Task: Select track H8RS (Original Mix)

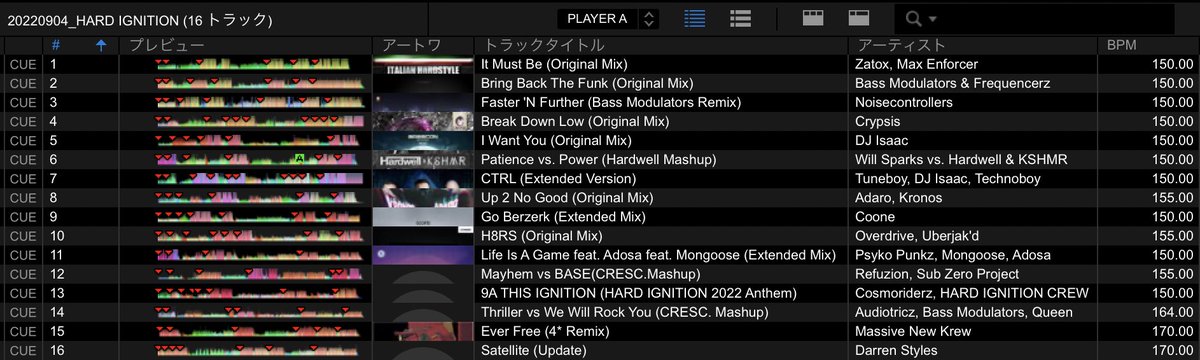Action: pos(541,236)
